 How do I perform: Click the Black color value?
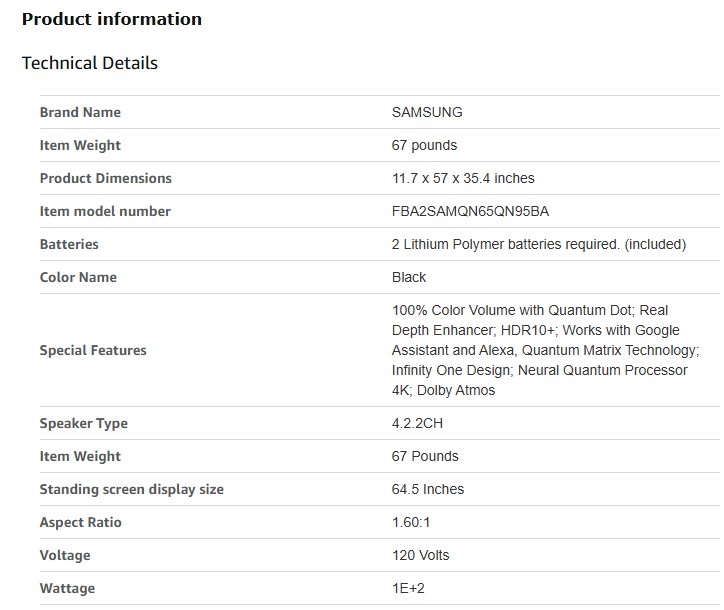409,277
